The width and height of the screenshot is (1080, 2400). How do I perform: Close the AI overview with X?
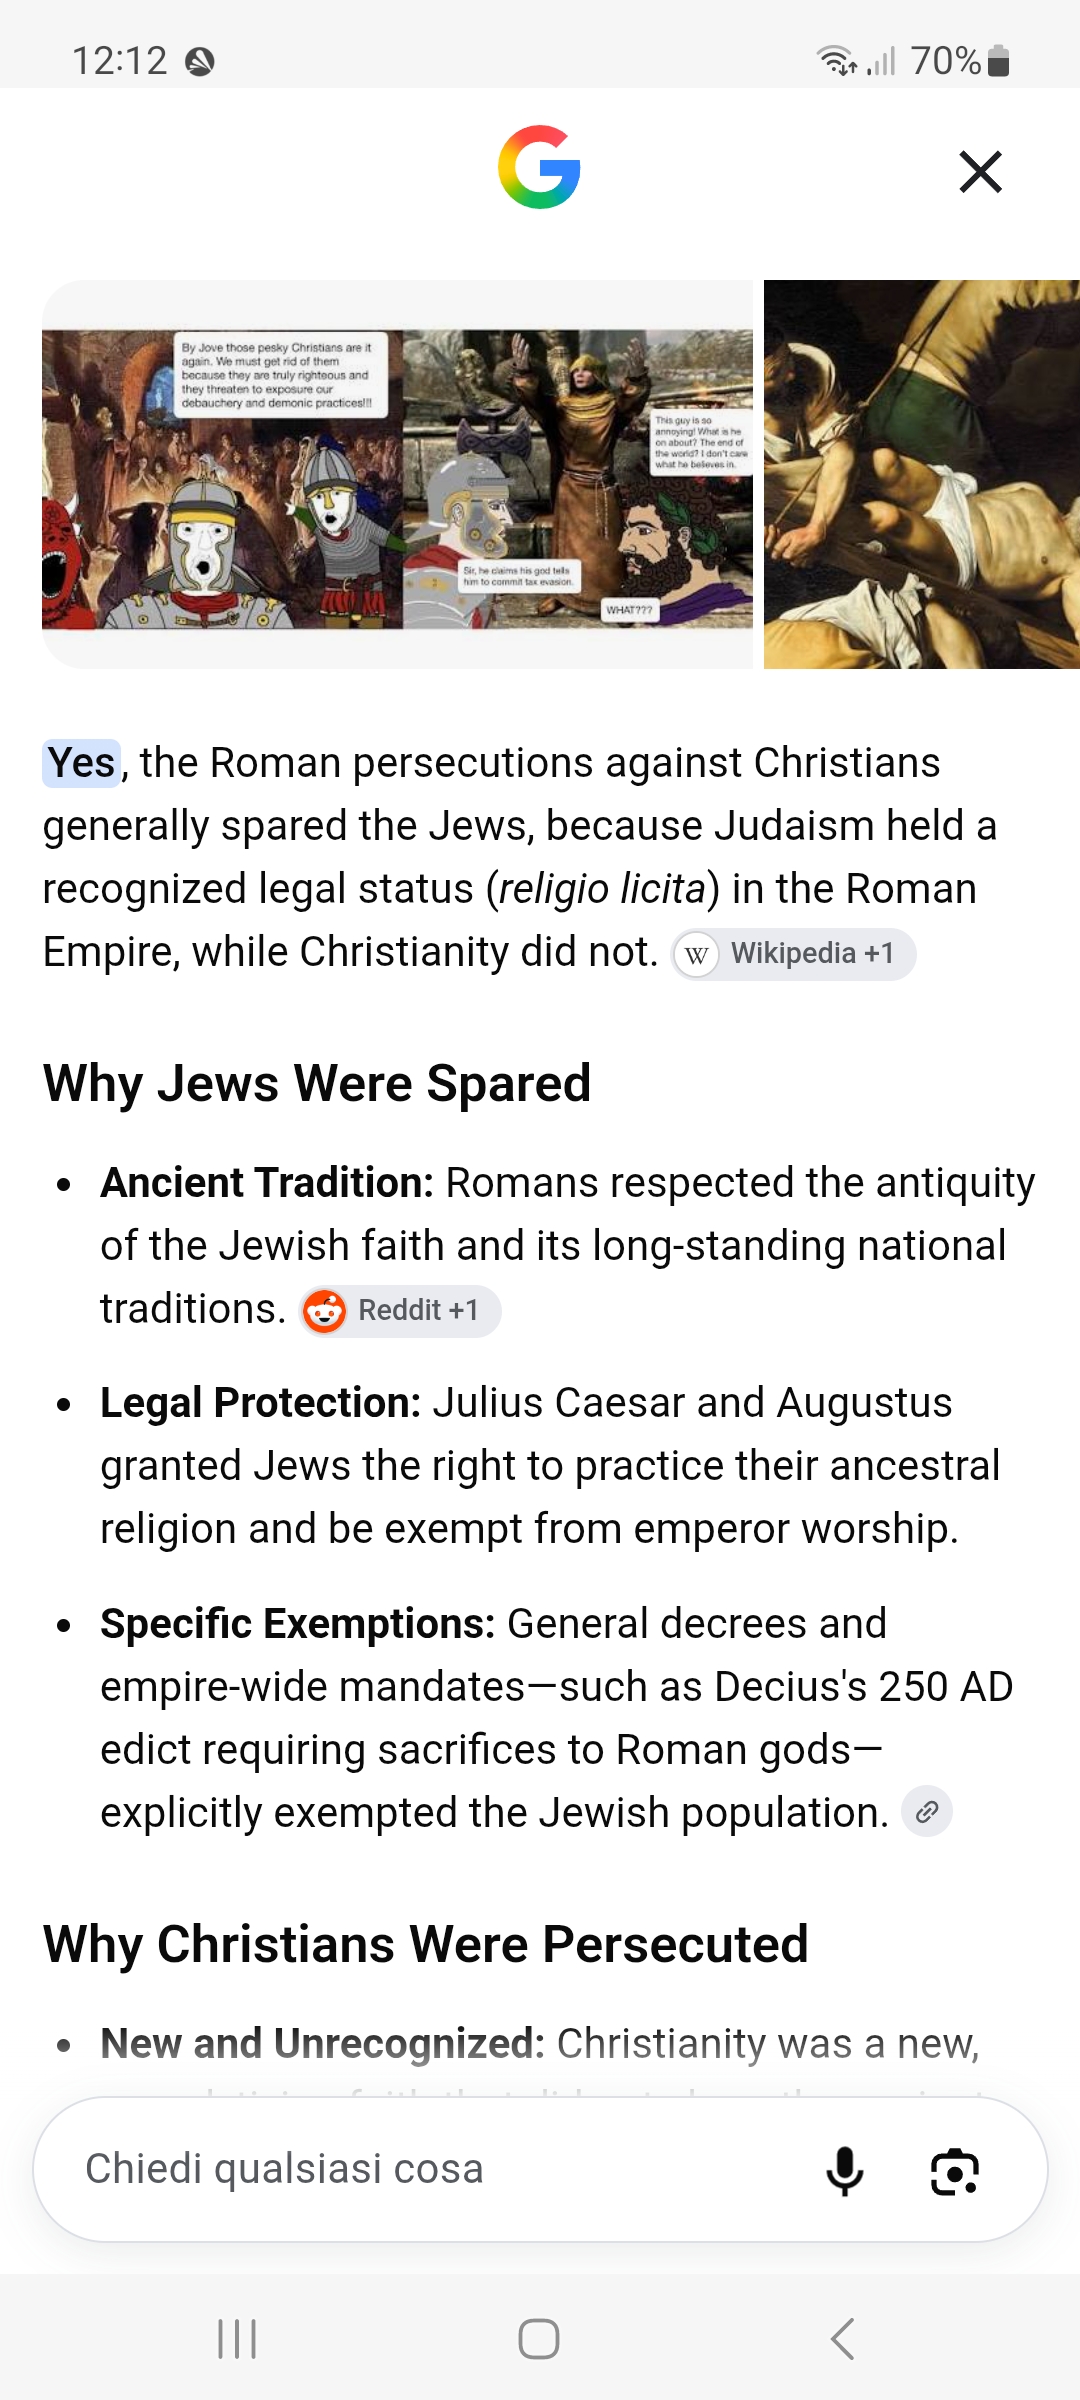click(x=980, y=171)
